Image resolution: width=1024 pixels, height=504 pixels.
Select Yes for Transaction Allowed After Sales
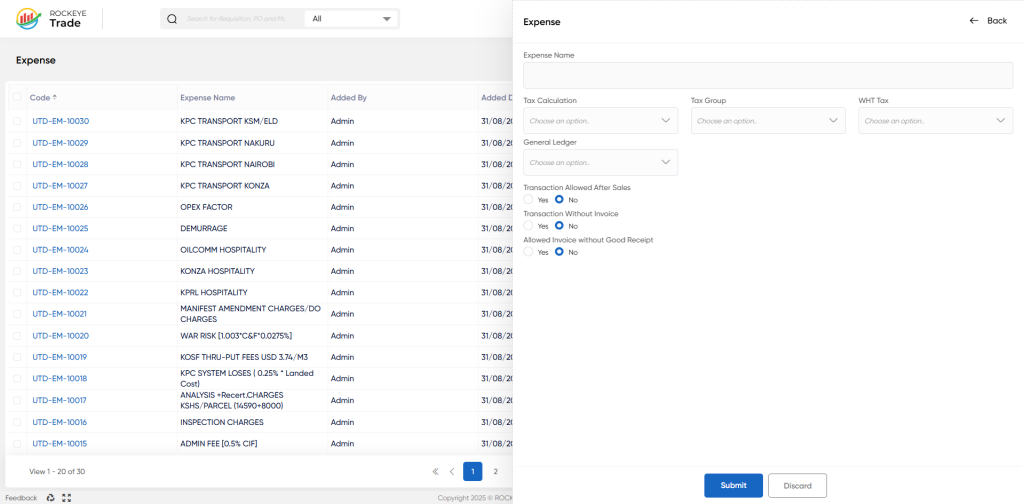(528, 199)
